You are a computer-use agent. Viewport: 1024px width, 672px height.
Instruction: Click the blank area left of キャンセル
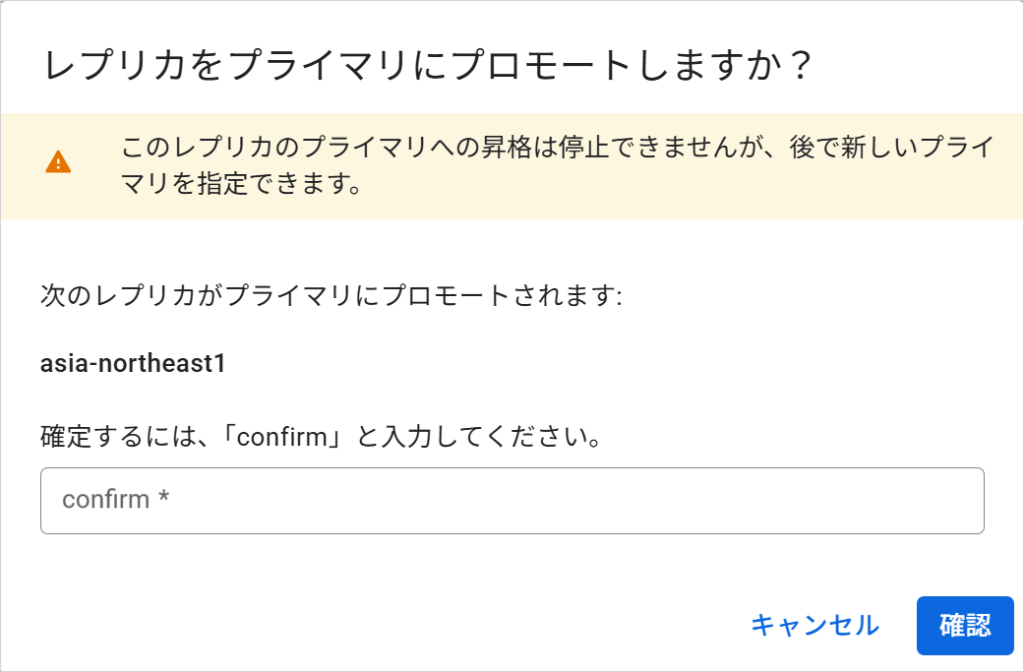click(400, 626)
